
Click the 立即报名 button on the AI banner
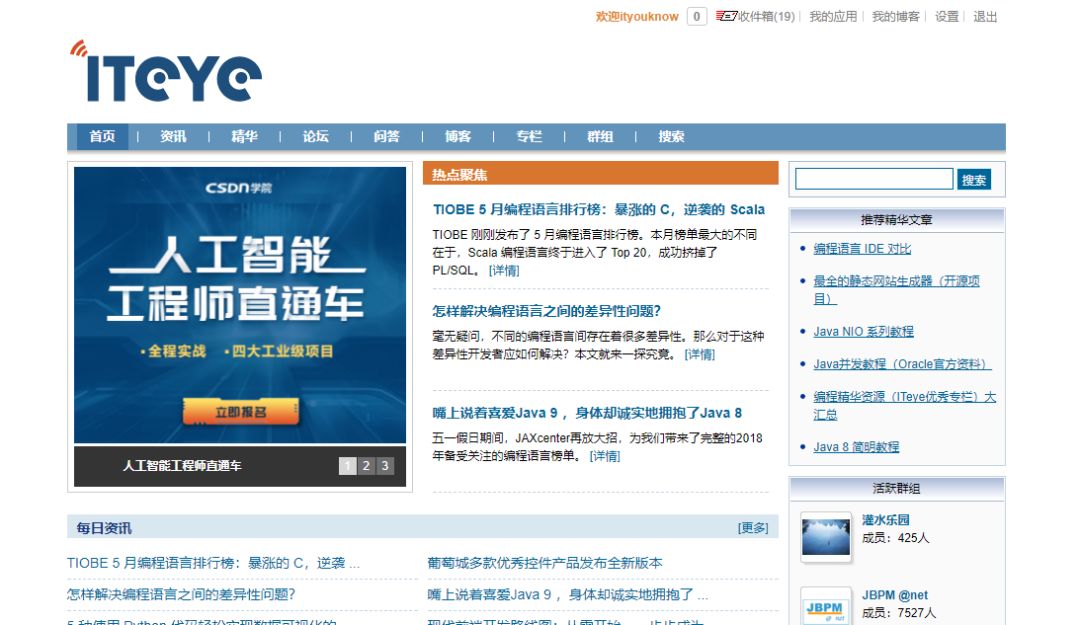click(x=241, y=410)
